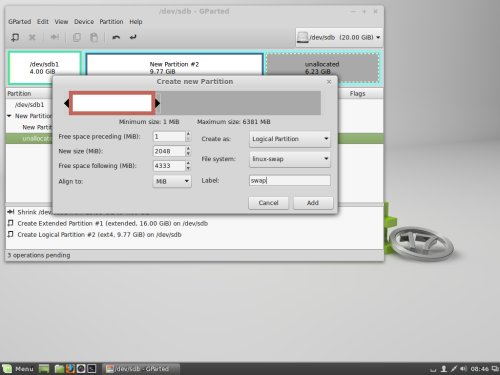500x375 pixels.
Task: Decrease Free space preceding value
Action: (188, 139)
